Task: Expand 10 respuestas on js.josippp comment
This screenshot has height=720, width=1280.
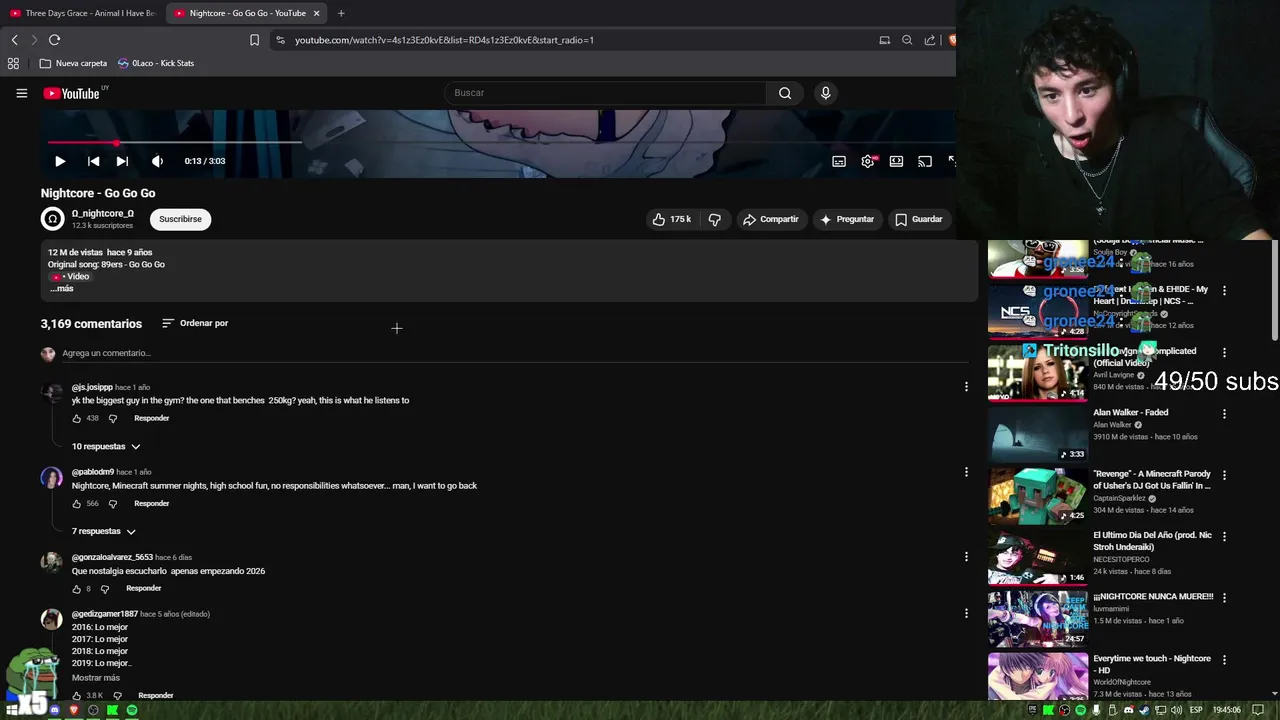Action: click(106, 446)
